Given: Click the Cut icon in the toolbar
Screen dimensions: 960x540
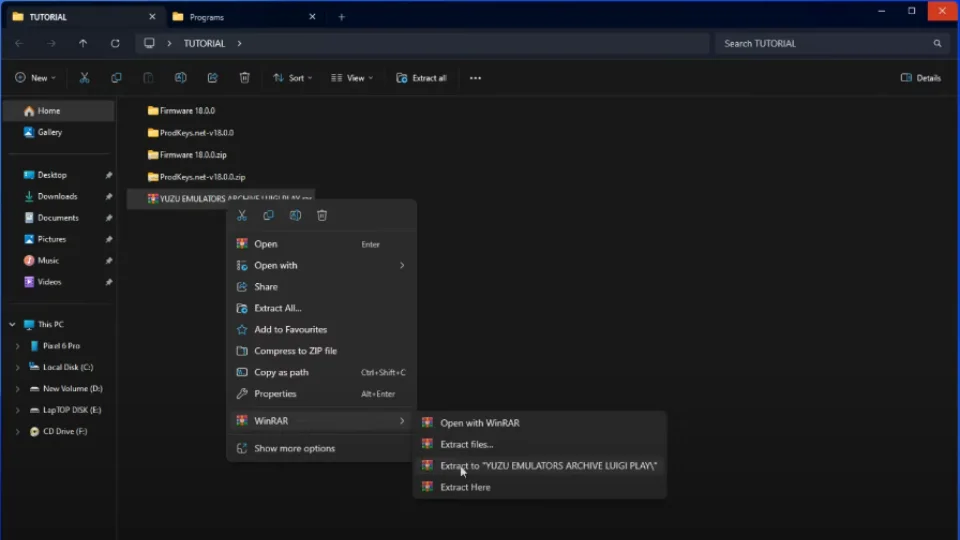Looking at the screenshot, I should (x=84, y=78).
